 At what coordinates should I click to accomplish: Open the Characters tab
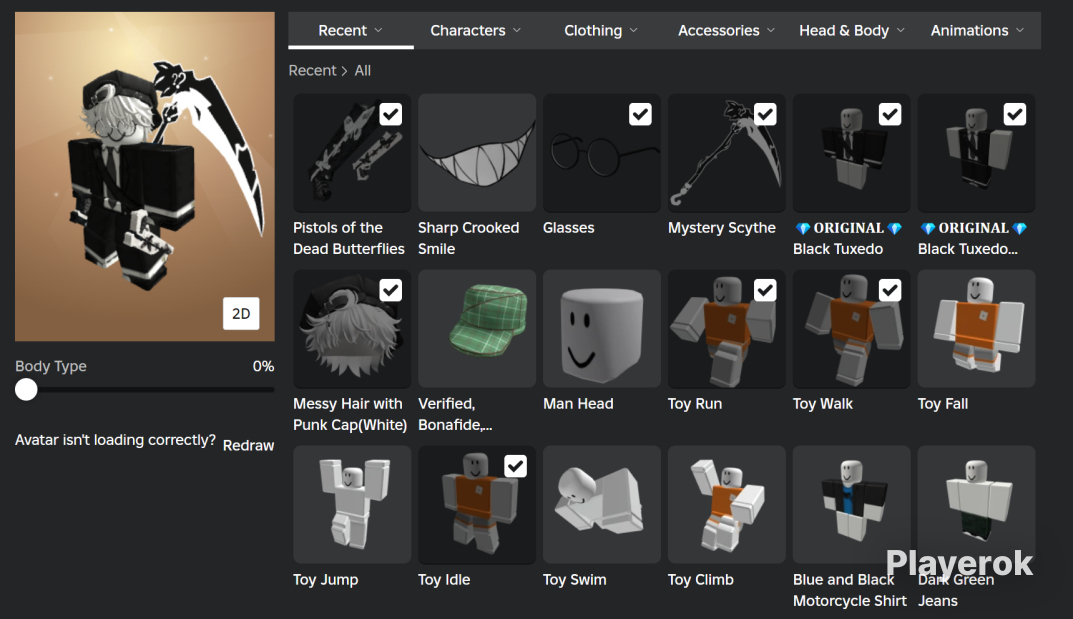476,30
